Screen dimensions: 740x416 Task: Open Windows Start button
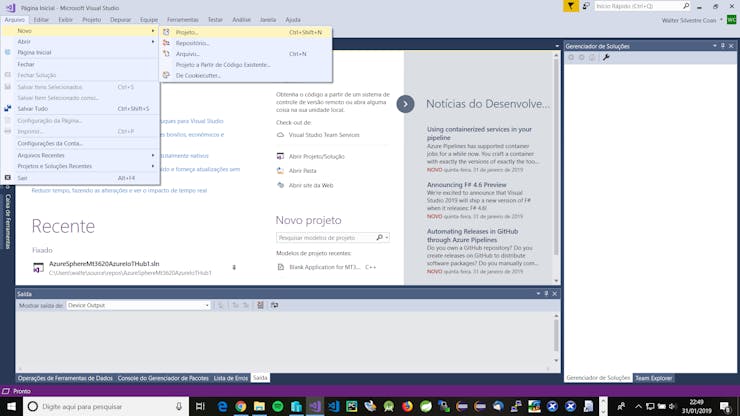point(11,407)
